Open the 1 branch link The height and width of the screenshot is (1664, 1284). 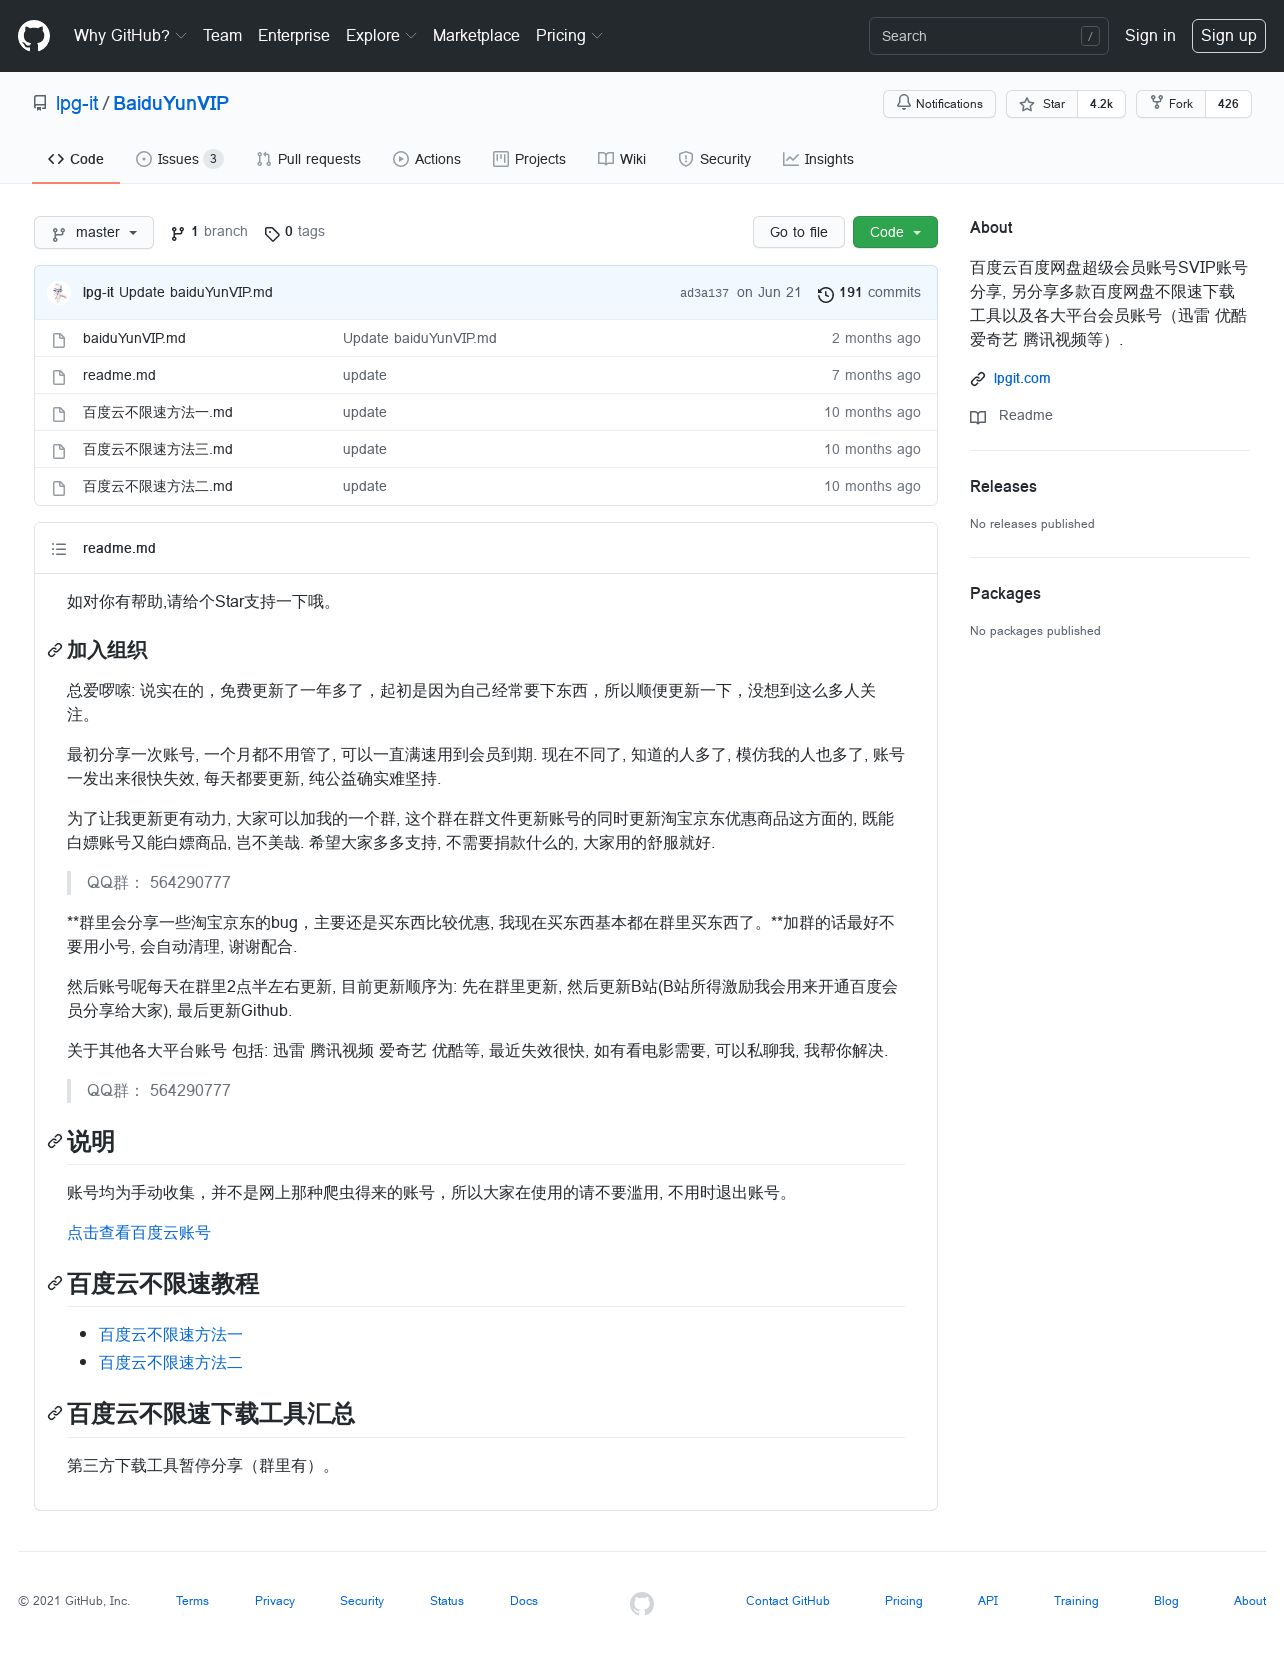tap(209, 232)
